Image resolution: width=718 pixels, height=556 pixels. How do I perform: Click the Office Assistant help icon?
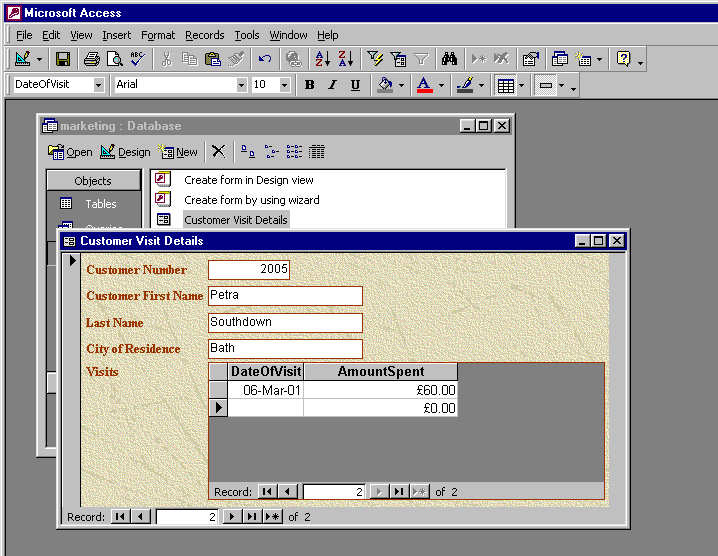[x=624, y=59]
